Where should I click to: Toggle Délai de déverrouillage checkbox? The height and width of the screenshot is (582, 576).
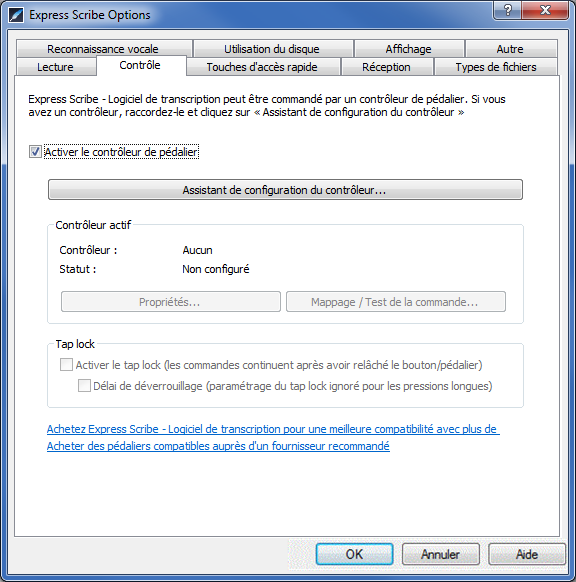tap(84, 385)
